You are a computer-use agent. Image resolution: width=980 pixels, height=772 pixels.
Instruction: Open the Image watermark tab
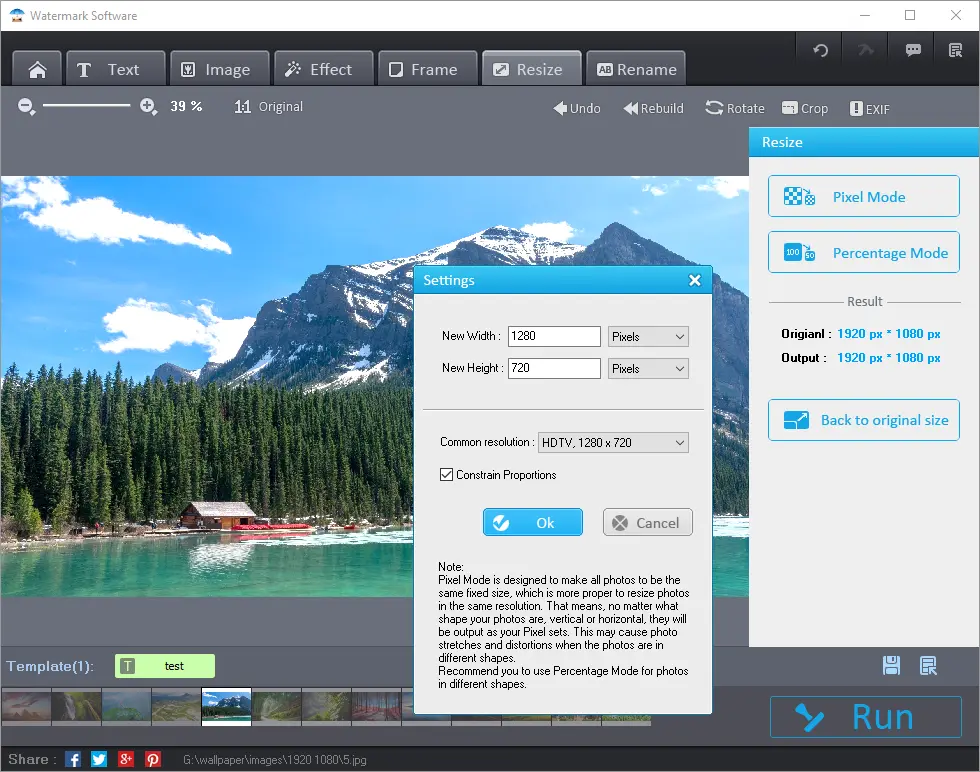219,69
